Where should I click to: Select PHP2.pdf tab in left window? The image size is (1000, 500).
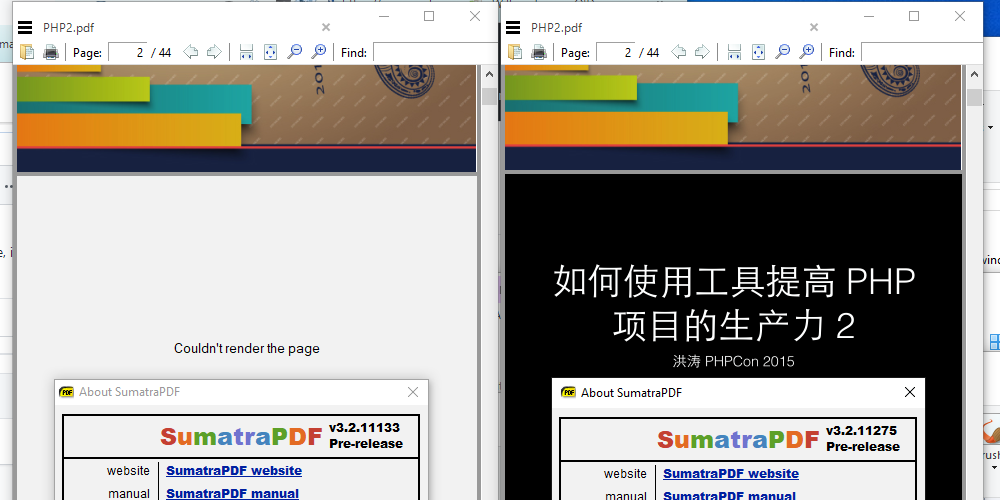point(69,27)
